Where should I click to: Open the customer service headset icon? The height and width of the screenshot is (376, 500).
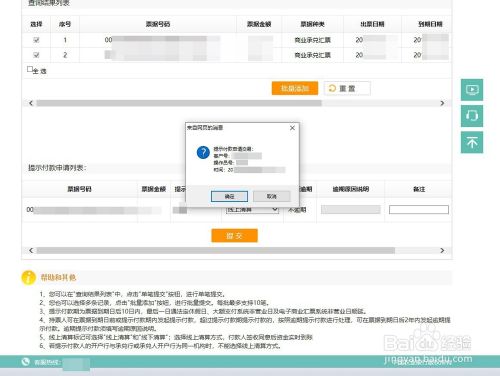(x=472, y=116)
